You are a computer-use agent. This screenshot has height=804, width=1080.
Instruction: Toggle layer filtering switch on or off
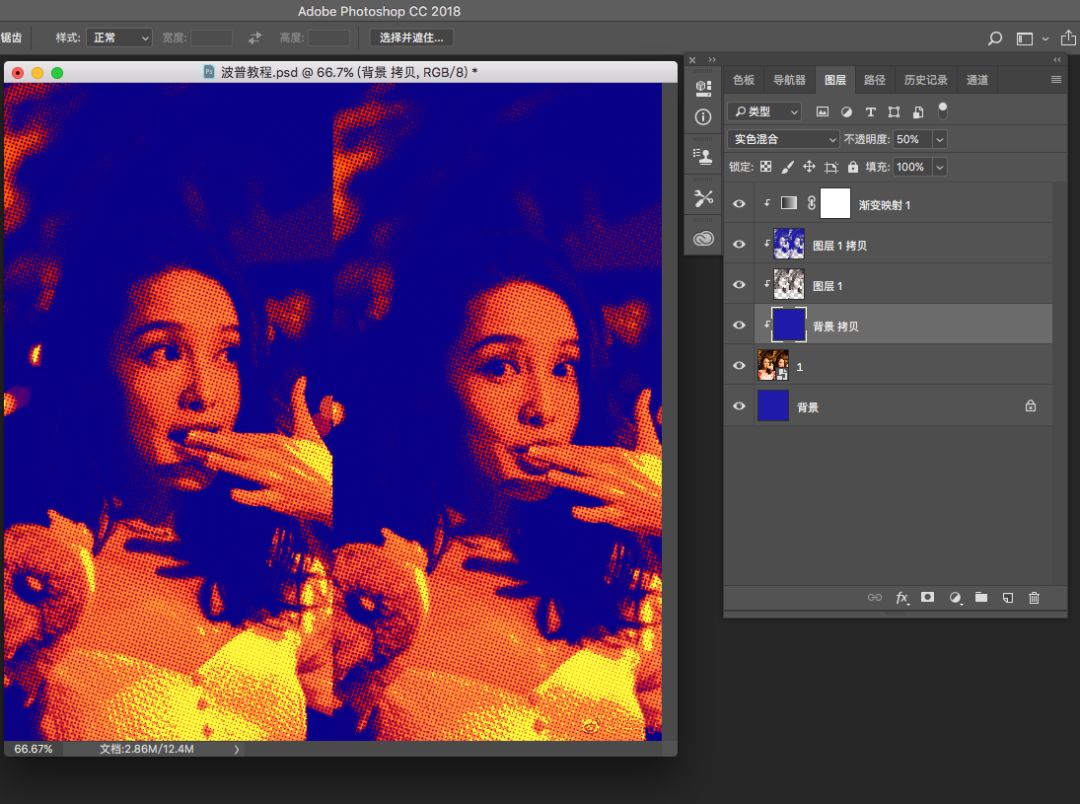(943, 110)
